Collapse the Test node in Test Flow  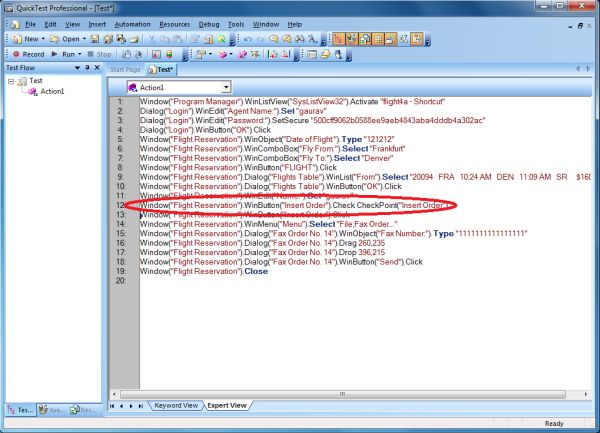[x=11, y=81]
